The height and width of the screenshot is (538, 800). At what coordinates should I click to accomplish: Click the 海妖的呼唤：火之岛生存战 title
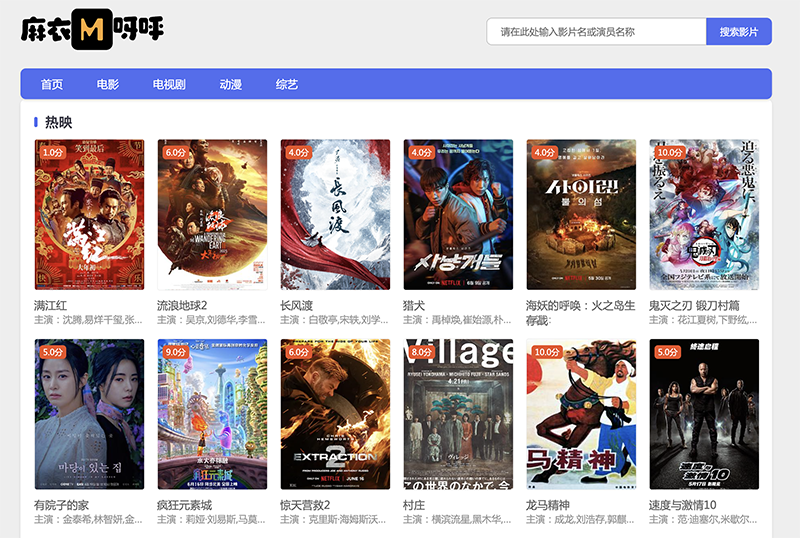tap(581, 312)
